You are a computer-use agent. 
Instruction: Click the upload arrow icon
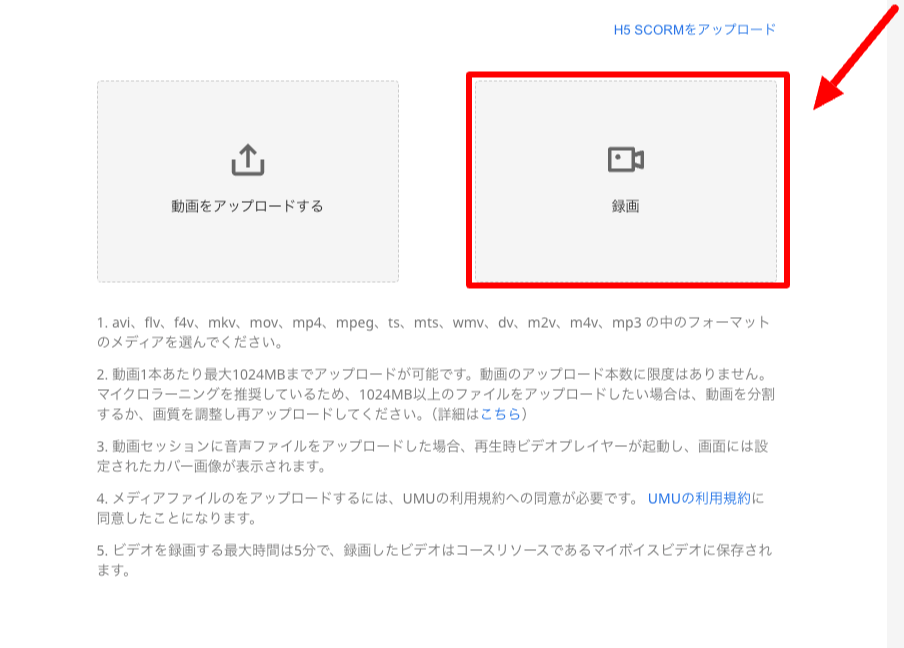tap(248, 160)
